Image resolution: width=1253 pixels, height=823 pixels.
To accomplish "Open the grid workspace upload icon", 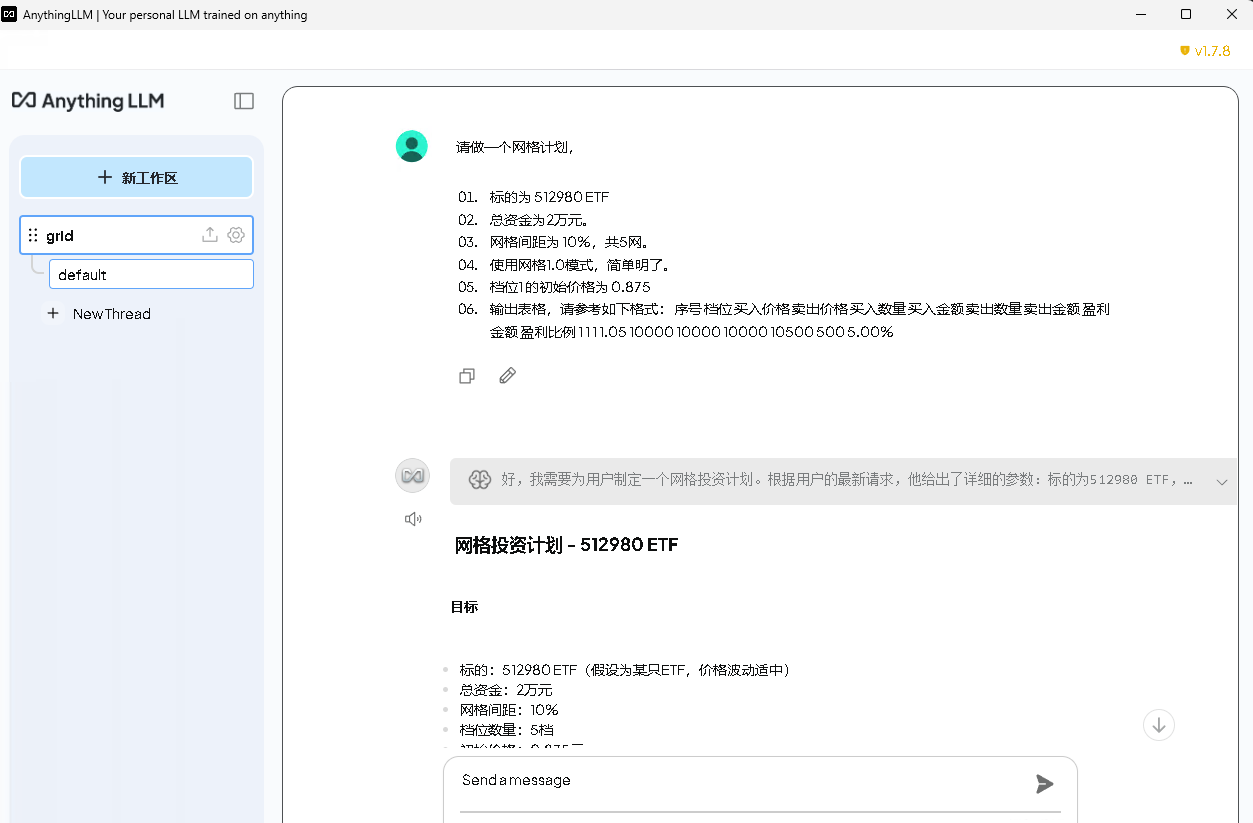I will [x=210, y=235].
